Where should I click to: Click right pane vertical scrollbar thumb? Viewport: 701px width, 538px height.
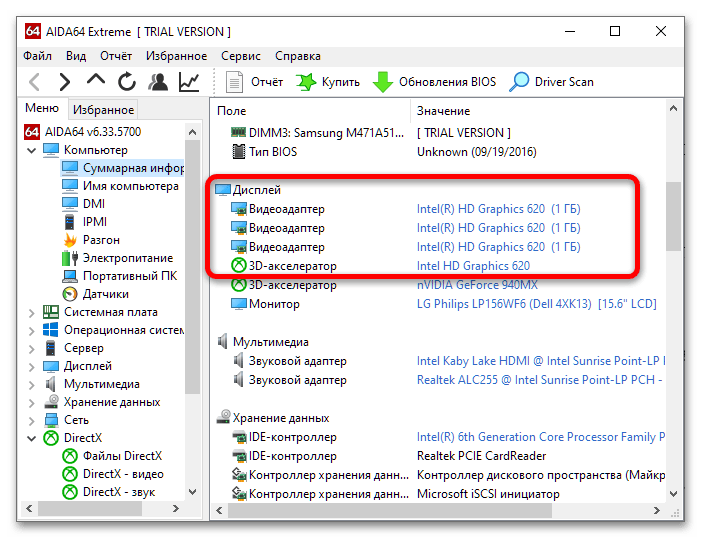click(673, 216)
